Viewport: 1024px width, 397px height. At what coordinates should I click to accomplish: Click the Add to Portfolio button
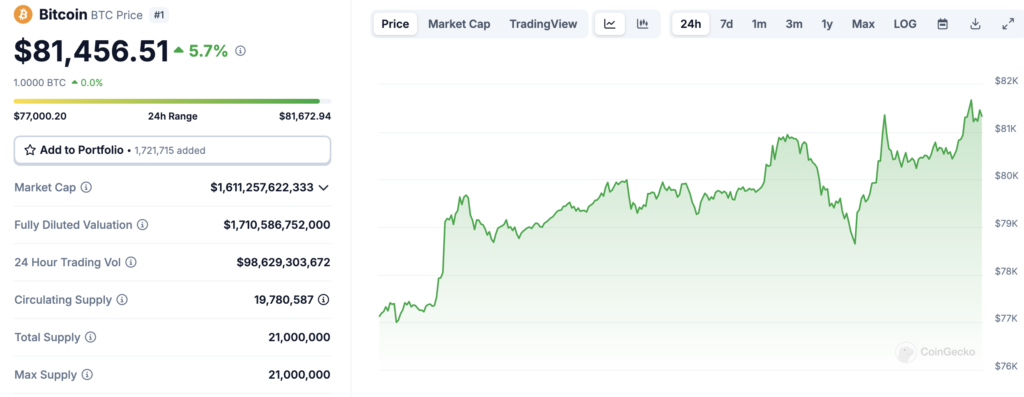pyautogui.click(x=172, y=150)
